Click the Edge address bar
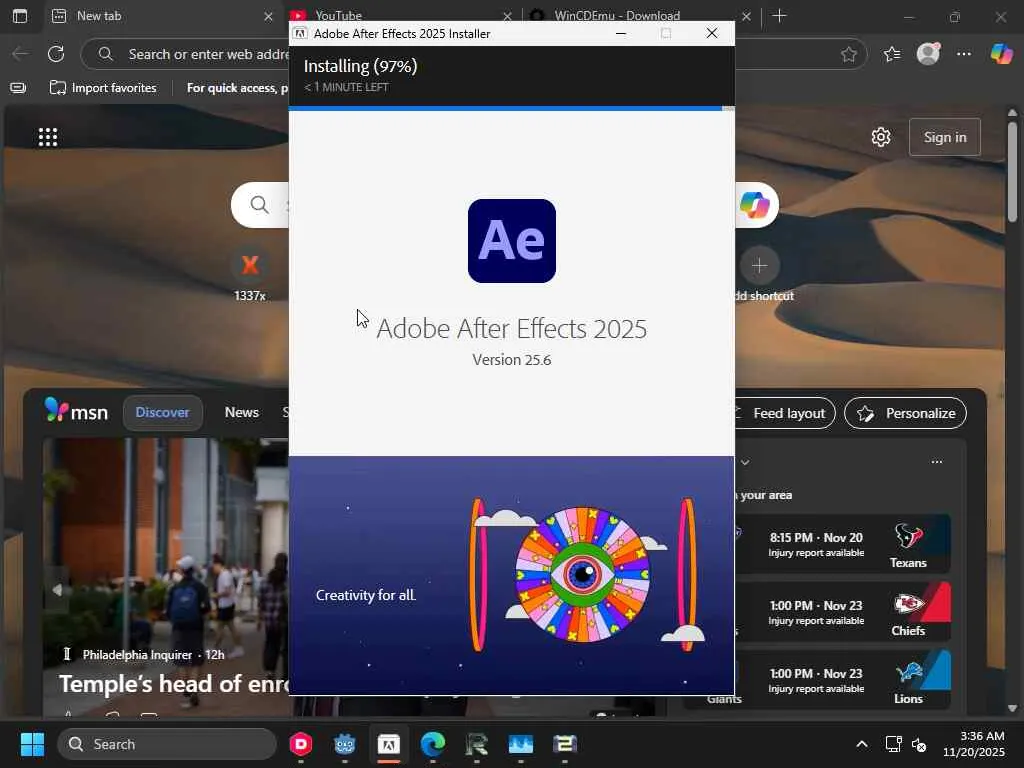The width and height of the screenshot is (1024, 768). pyautogui.click(x=473, y=54)
